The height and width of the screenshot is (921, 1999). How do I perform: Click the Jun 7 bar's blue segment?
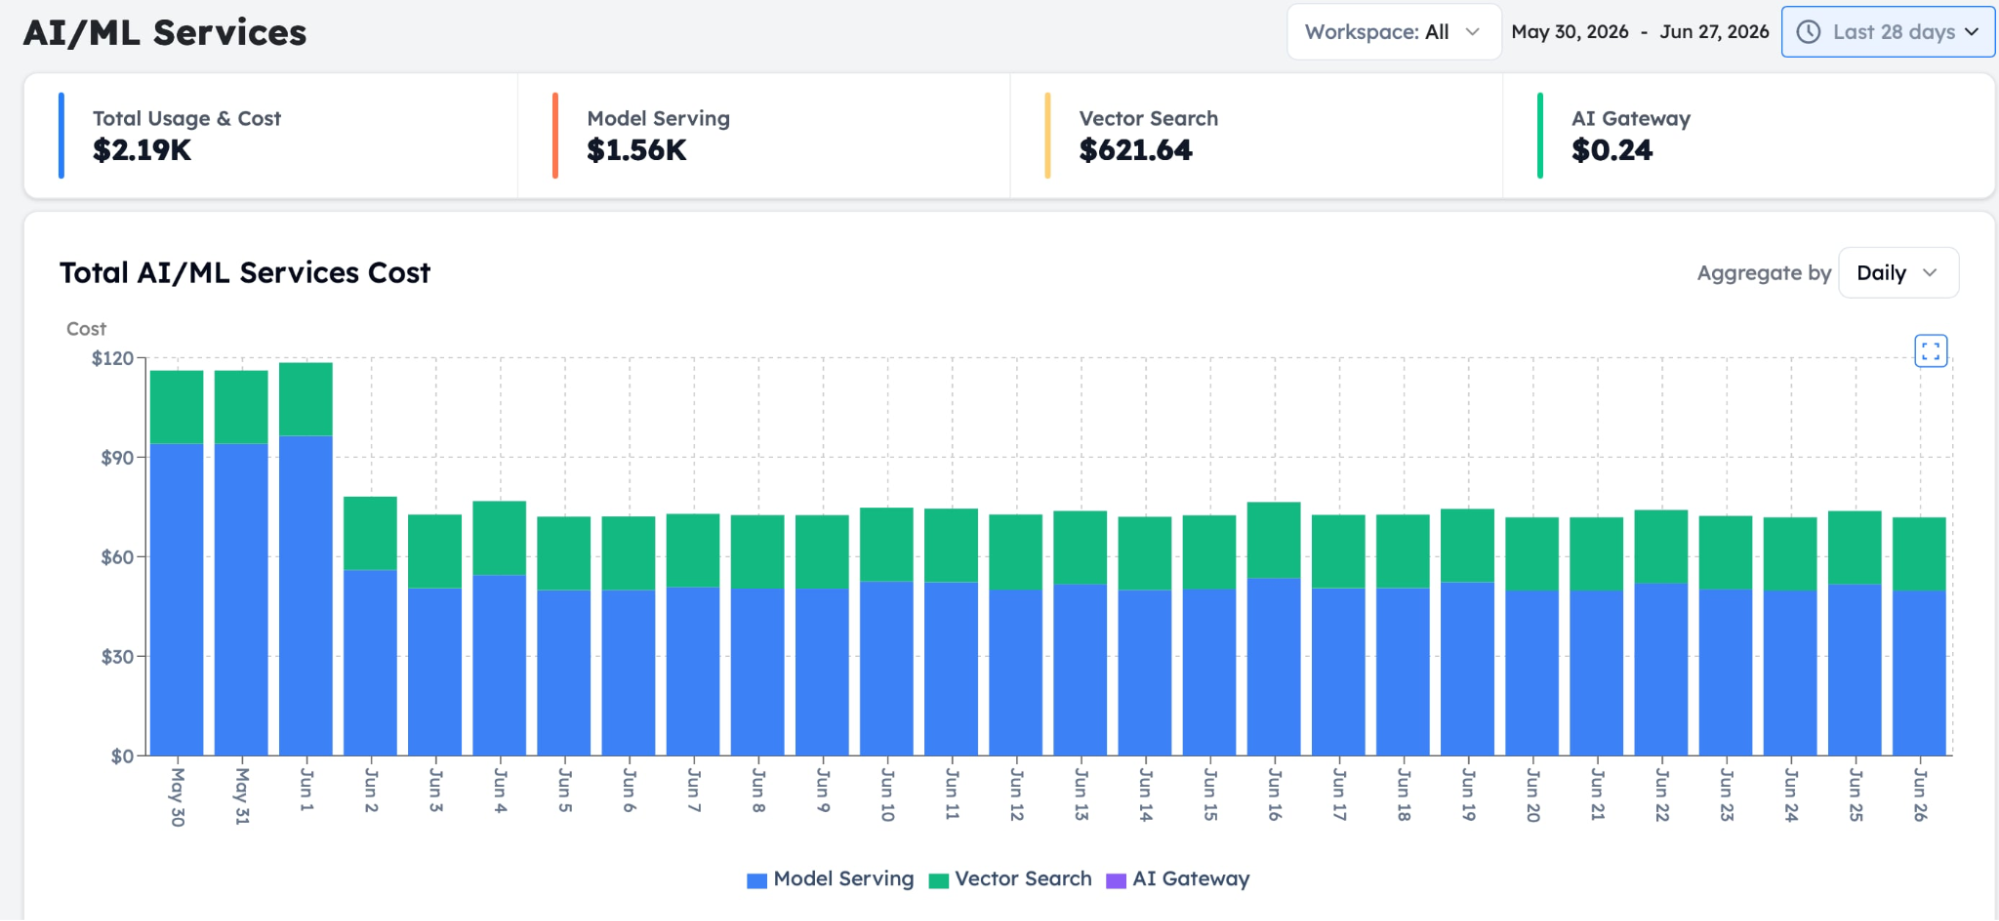coord(693,671)
